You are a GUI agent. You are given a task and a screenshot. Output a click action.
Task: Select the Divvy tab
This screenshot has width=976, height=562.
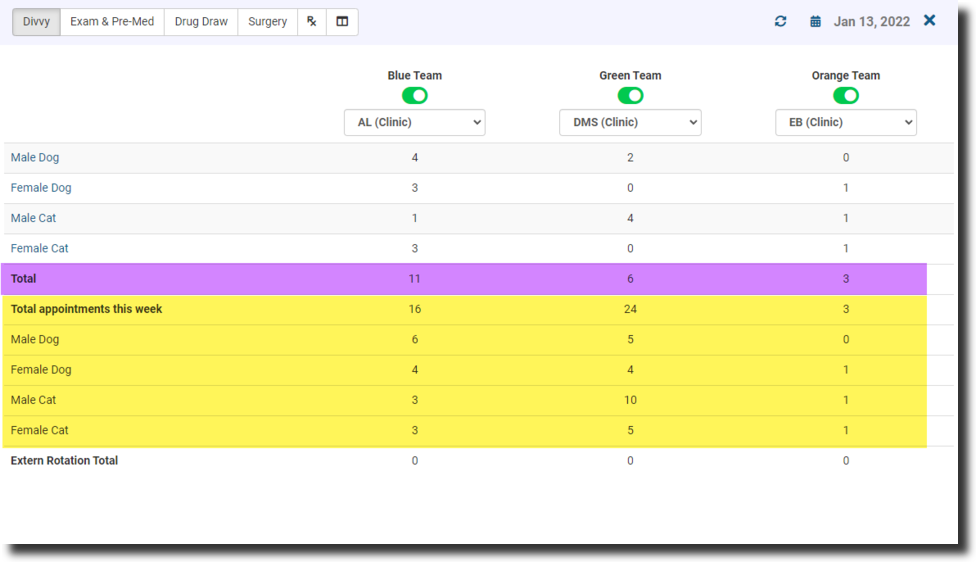point(36,21)
